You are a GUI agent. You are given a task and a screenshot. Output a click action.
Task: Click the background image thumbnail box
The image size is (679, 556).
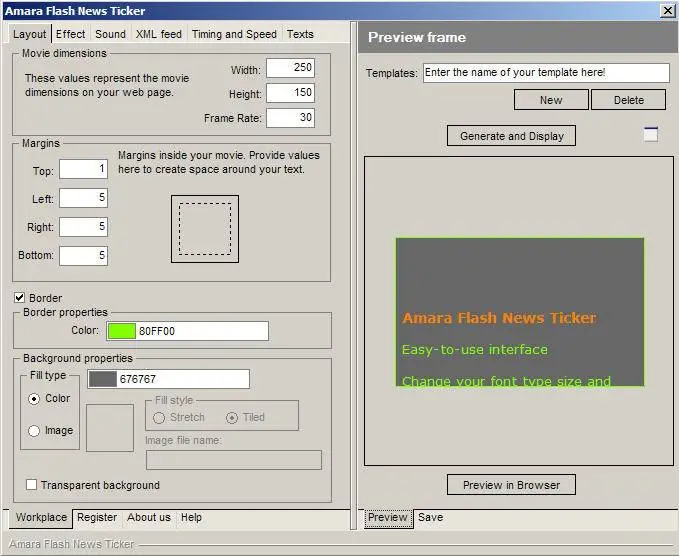click(x=110, y=428)
